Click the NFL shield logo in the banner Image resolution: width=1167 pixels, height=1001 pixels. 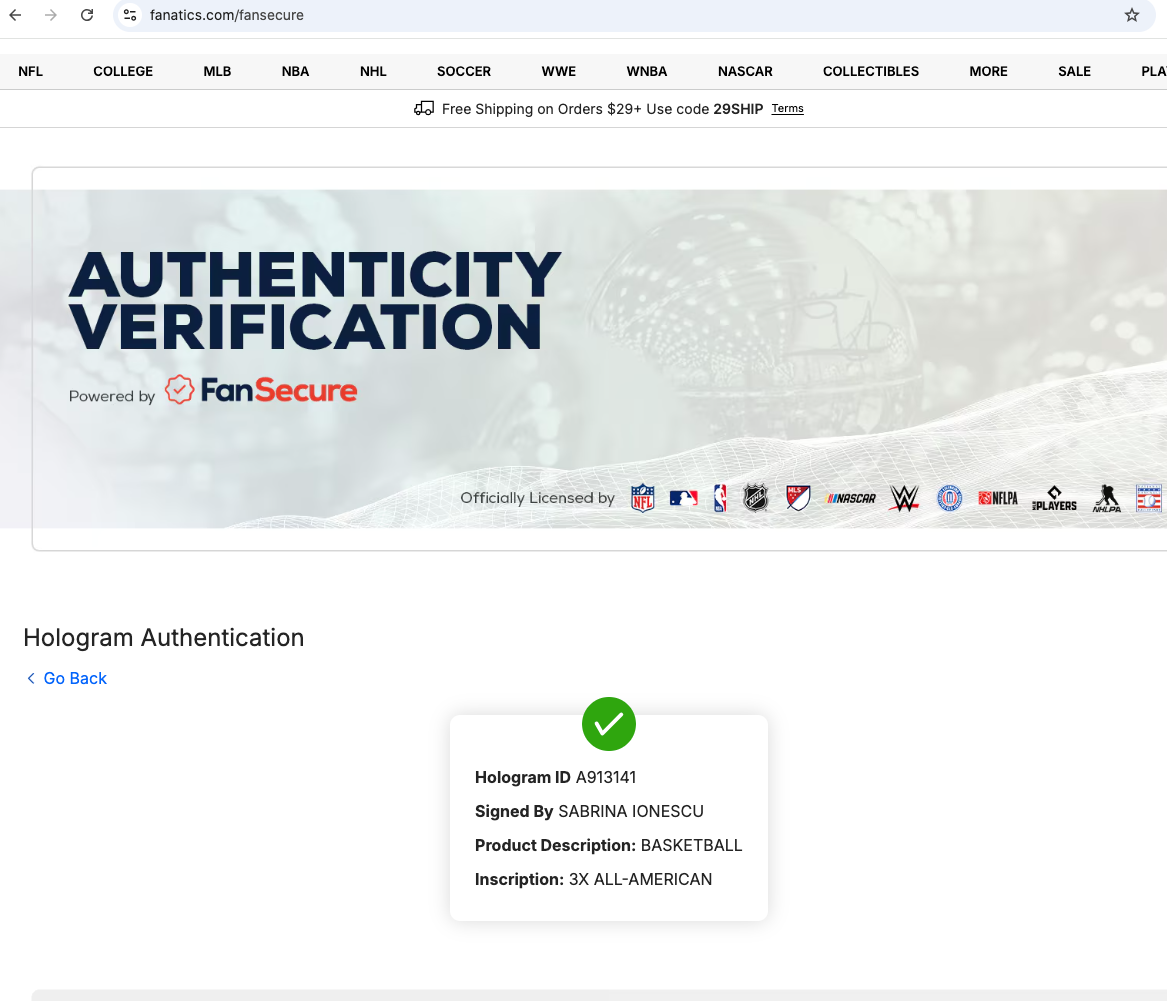click(642, 498)
